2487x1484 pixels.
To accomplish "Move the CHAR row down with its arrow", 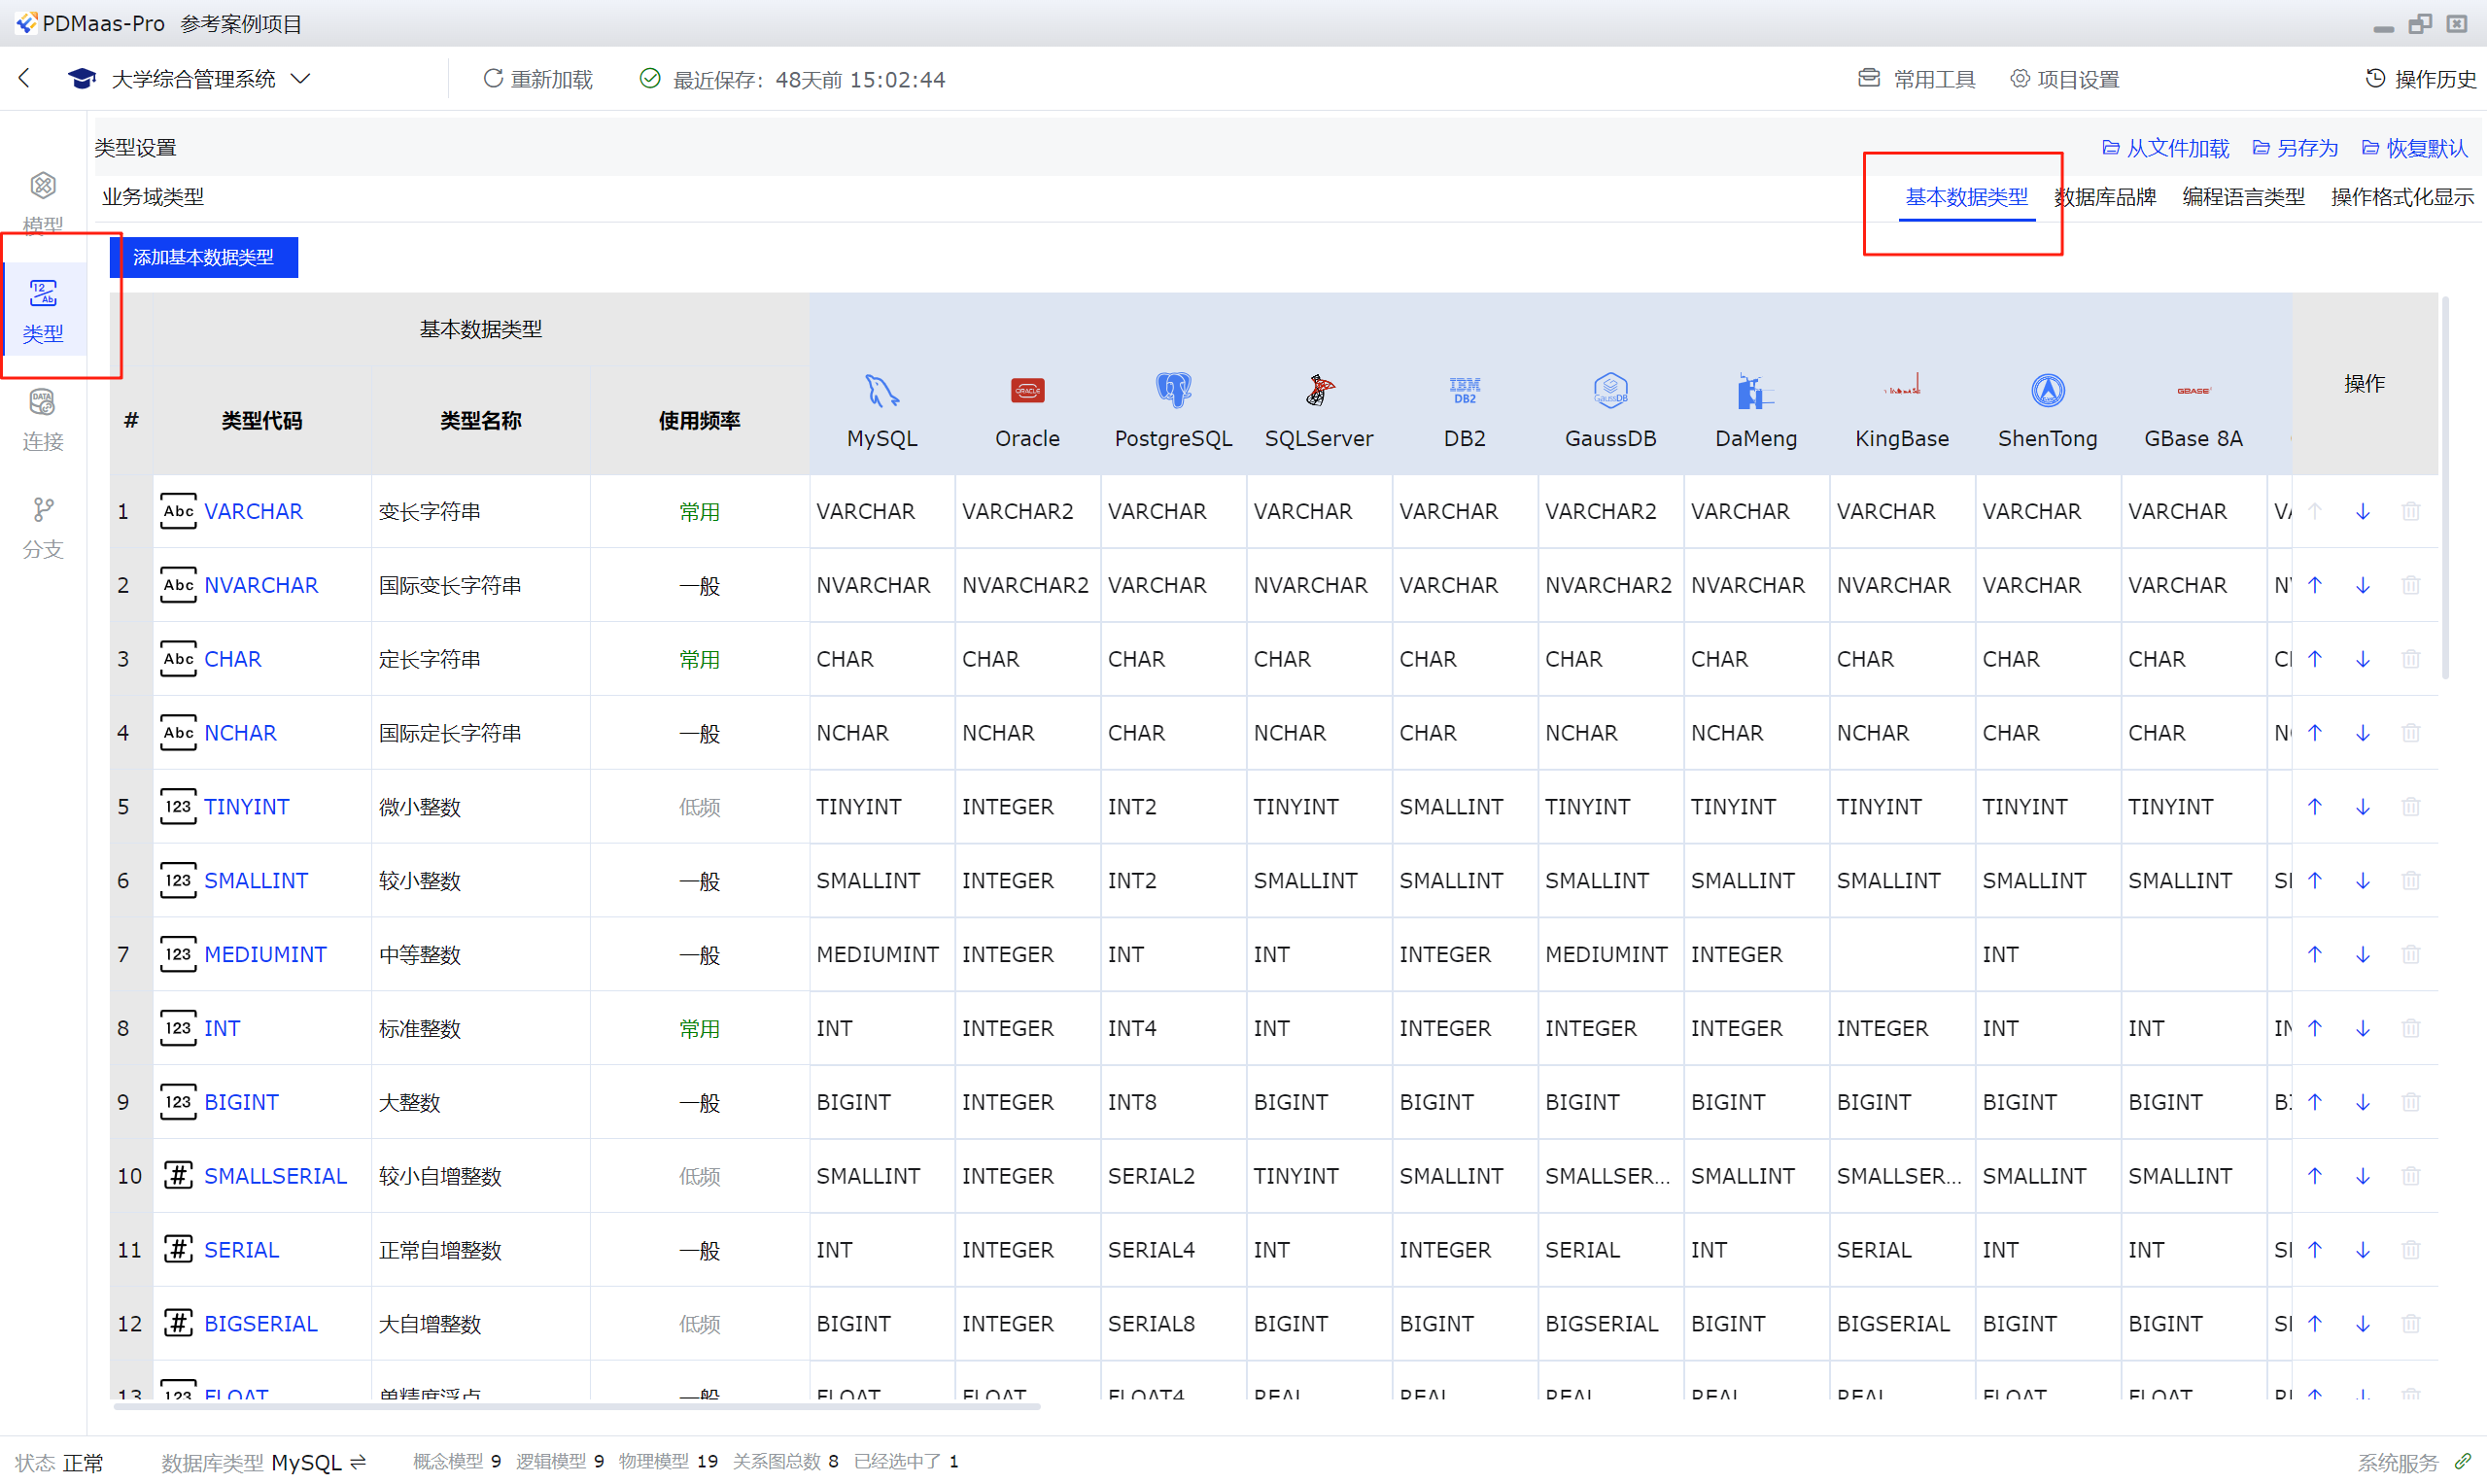I will click(2362, 659).
